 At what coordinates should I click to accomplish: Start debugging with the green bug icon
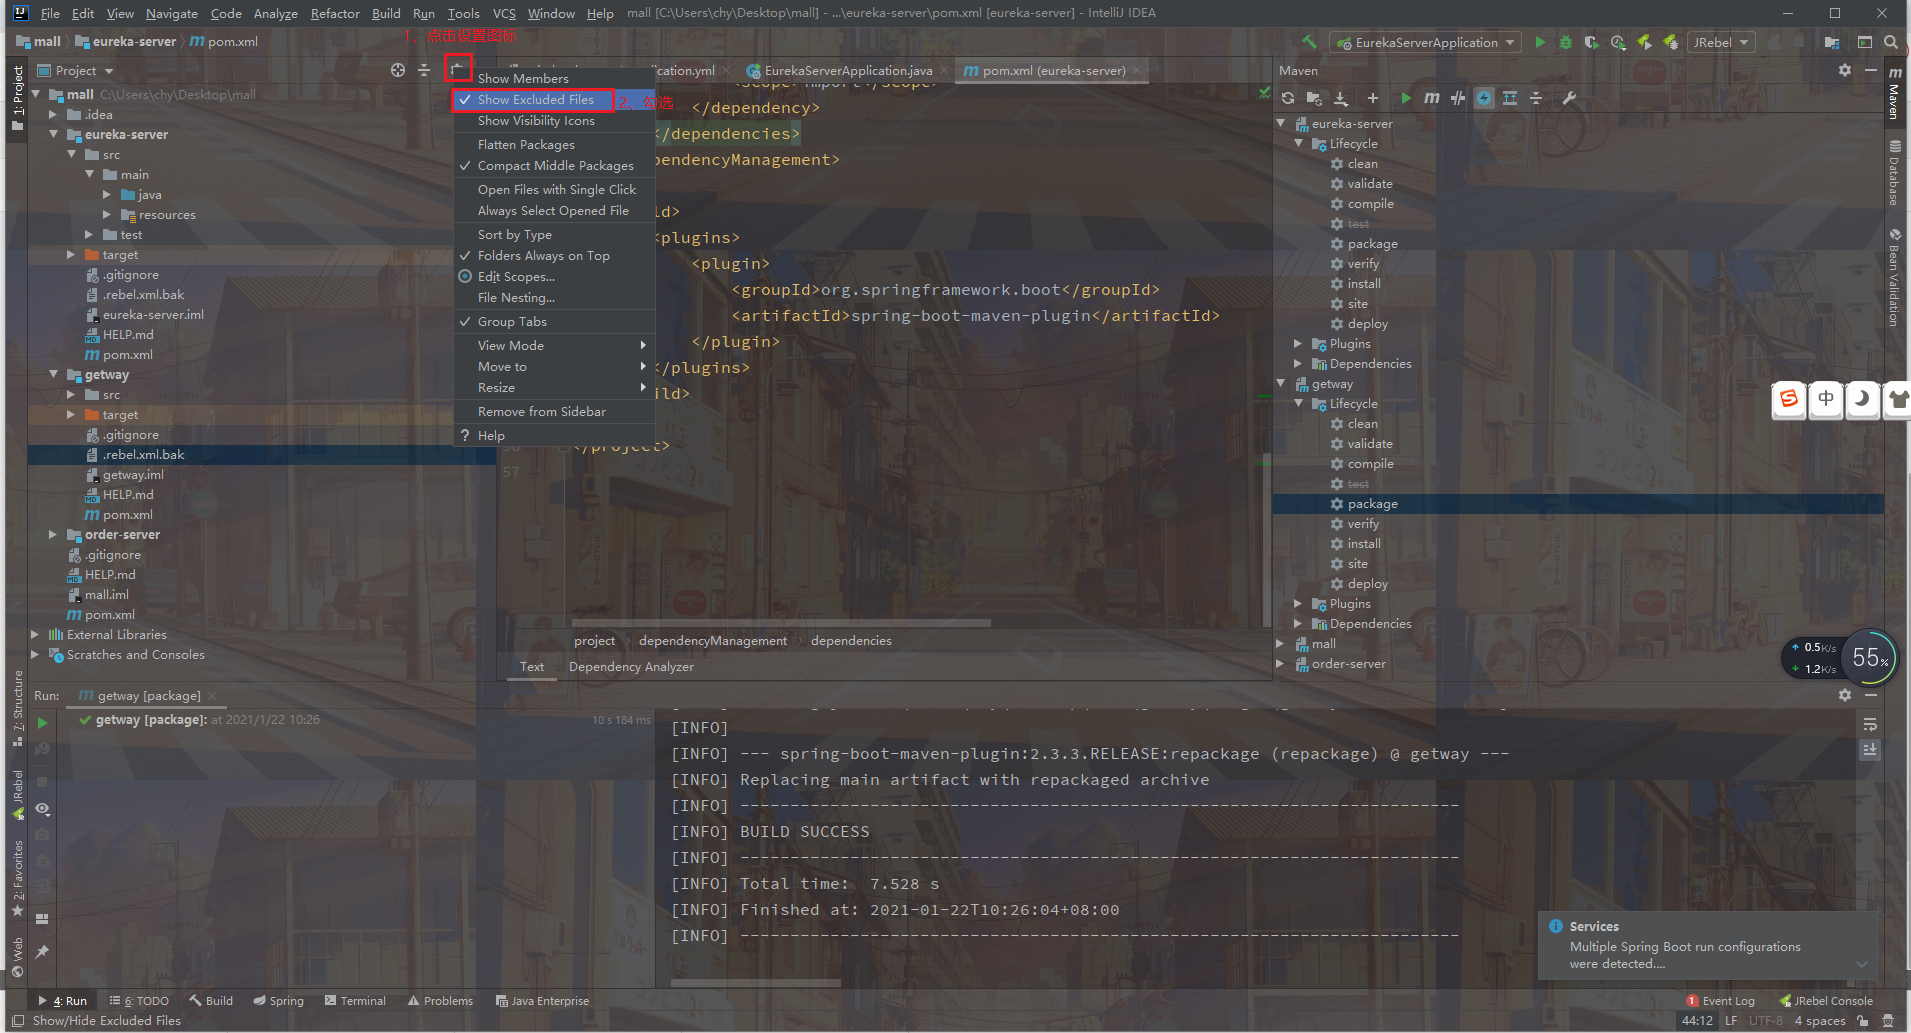coord(1566,42)
